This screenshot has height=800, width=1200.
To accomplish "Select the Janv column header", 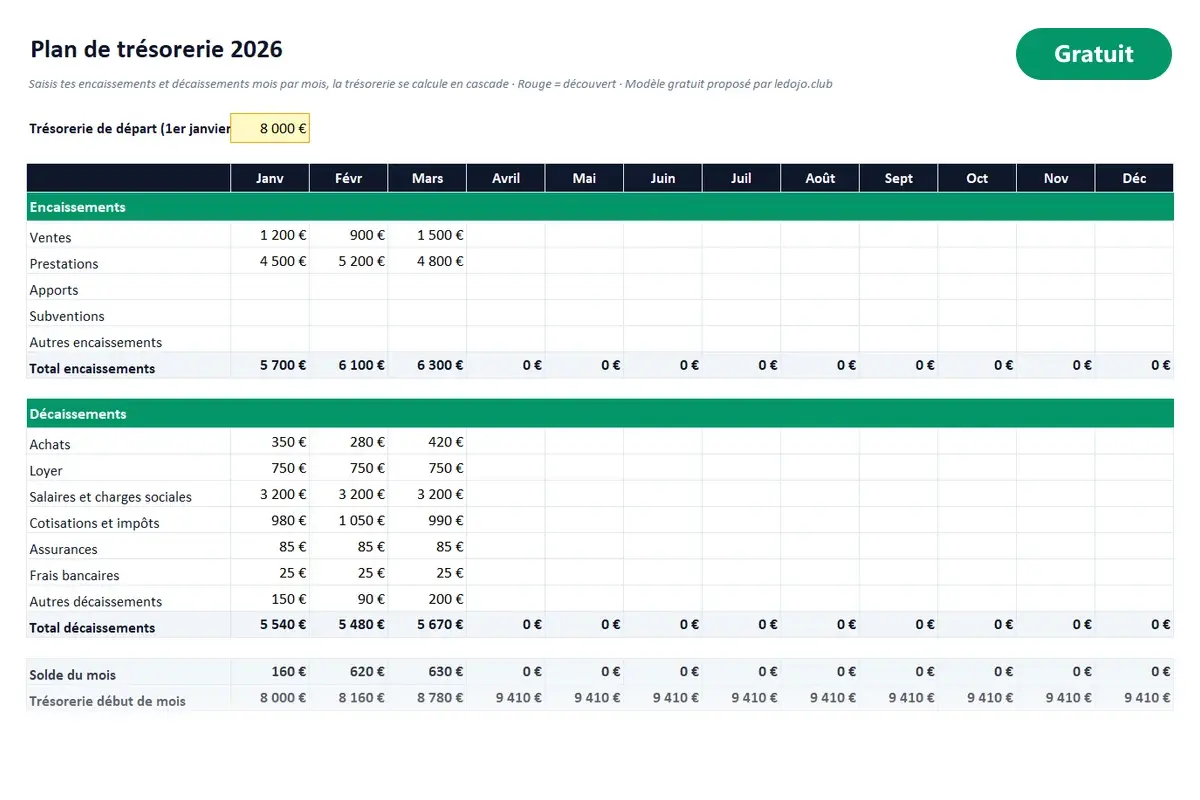I will click(x=270, y=178).
